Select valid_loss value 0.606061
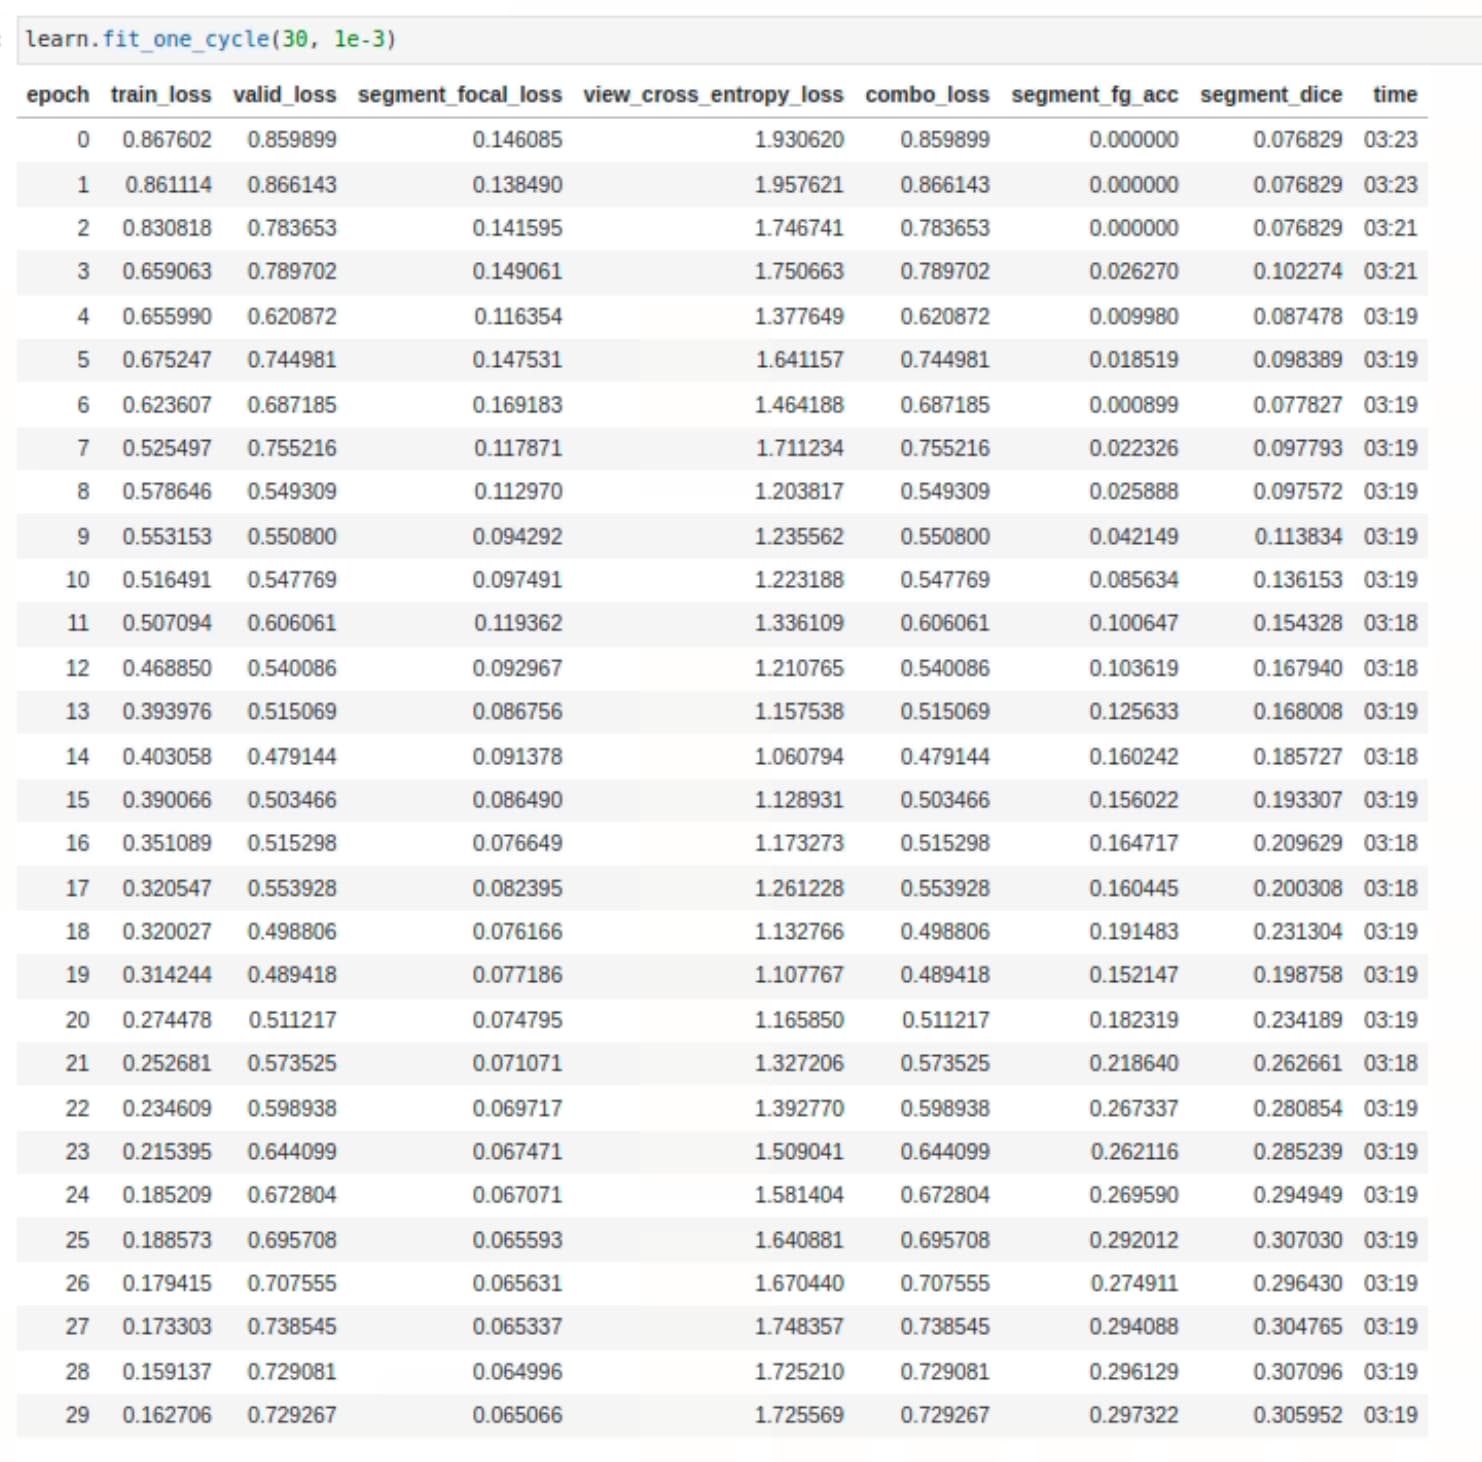 click(x=292, y=623)
